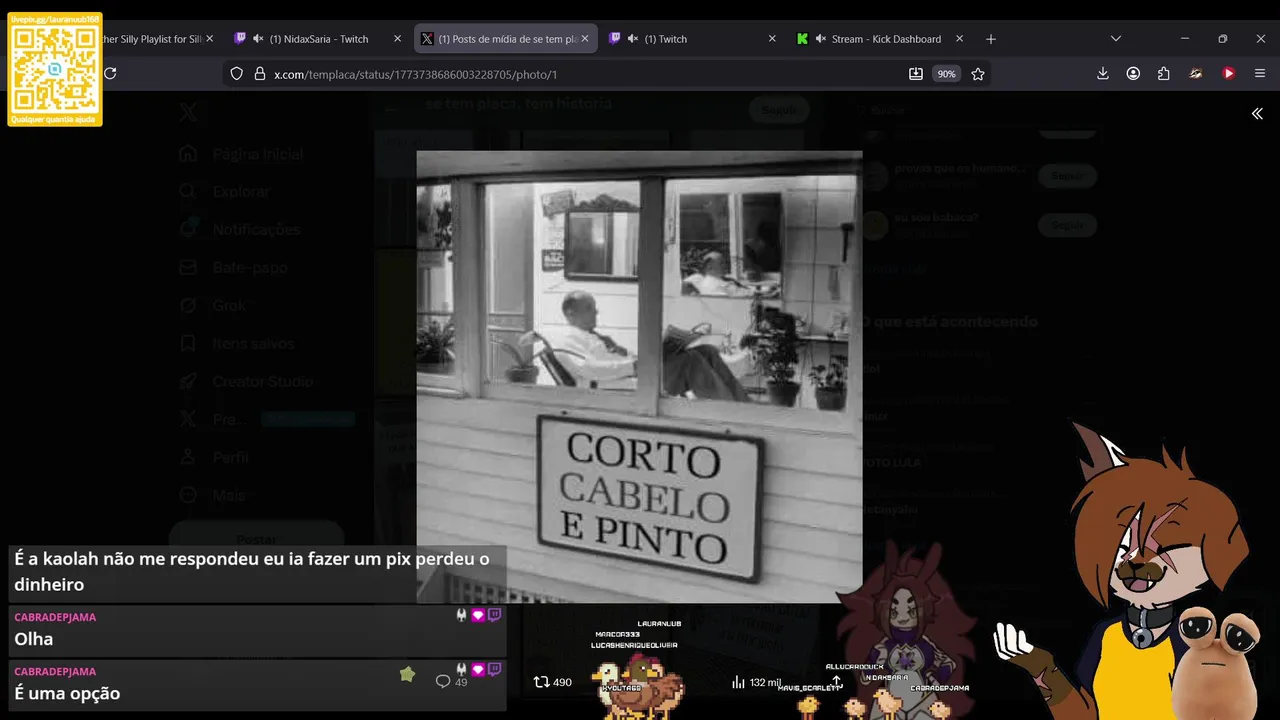1280x720 pixels.
Task: Open Itens salvos bookmarks
Action: 253,344
